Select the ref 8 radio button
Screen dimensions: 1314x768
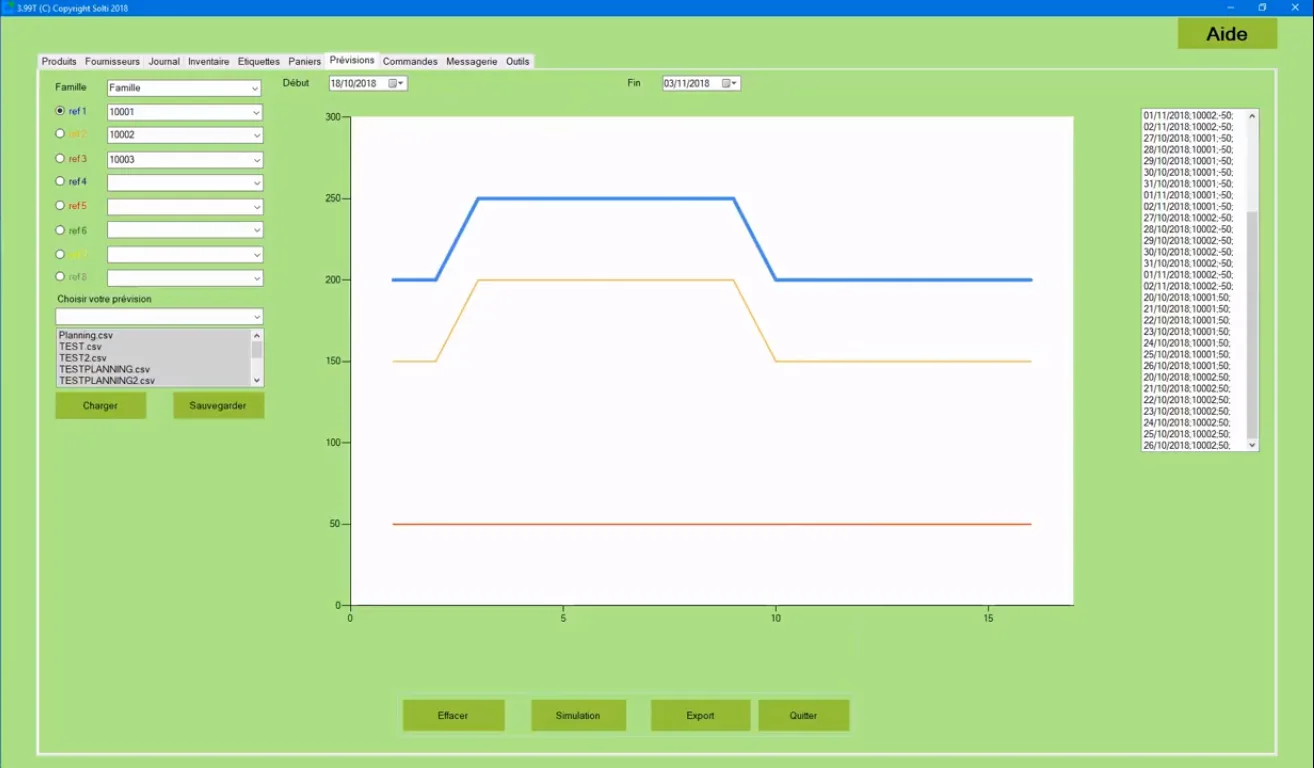(x=60, y=276)
